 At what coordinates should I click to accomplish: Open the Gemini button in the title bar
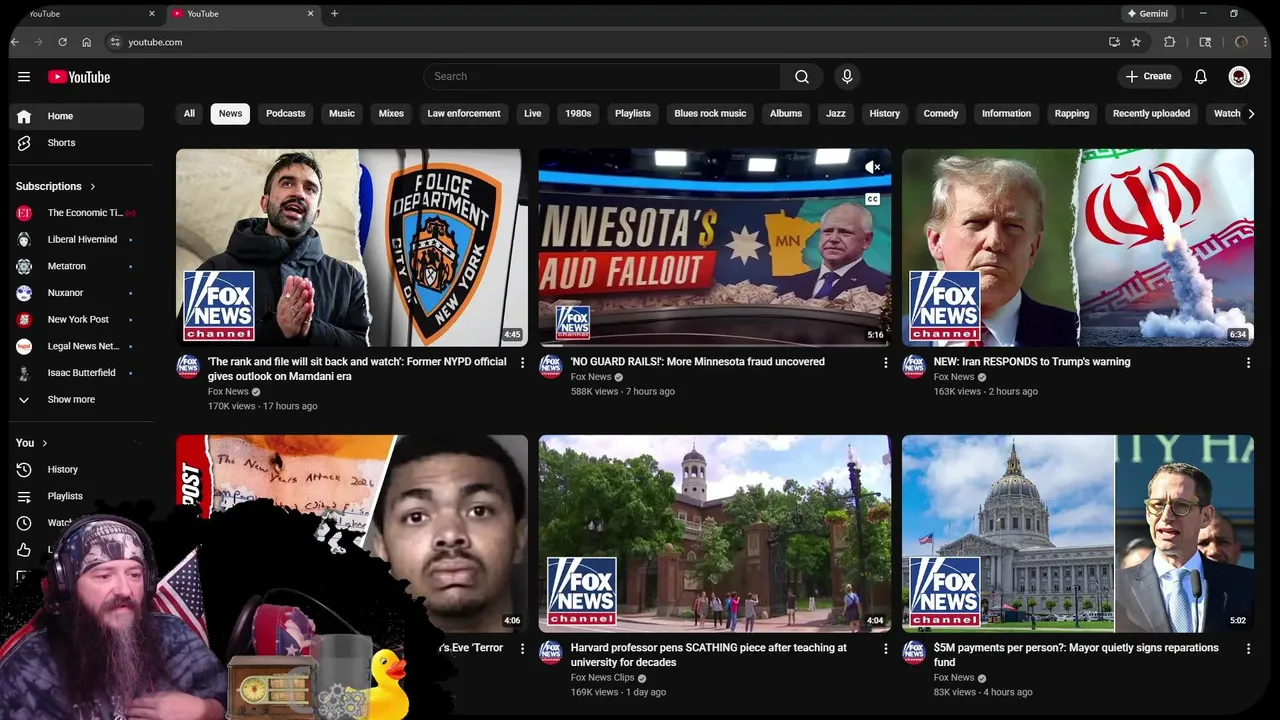tap(1148, 14)
